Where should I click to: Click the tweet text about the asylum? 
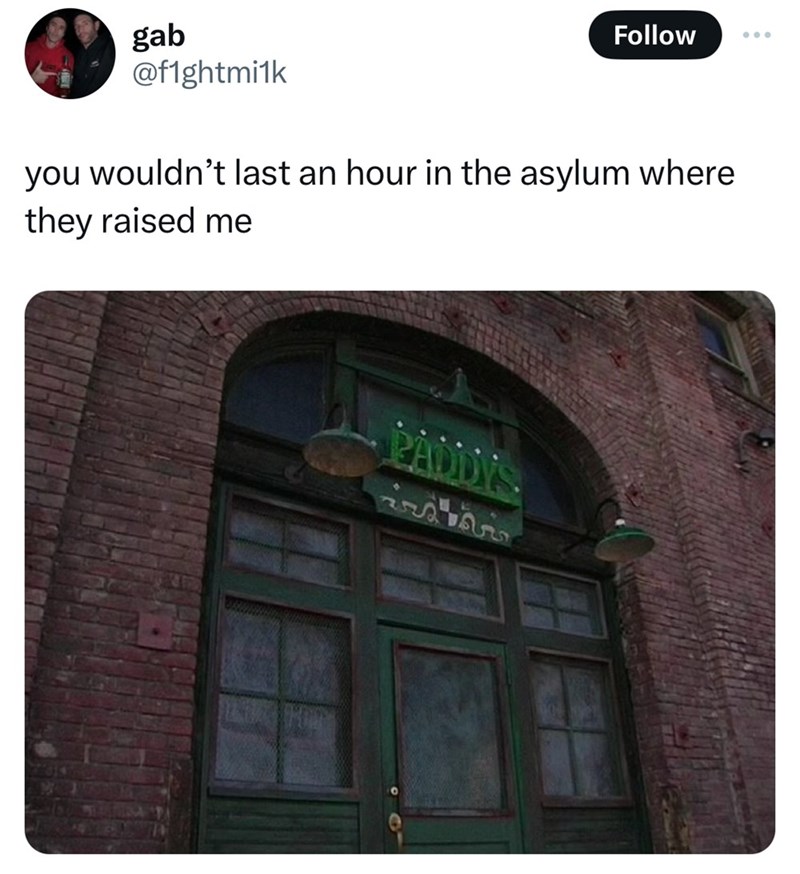tap(379, 197)
